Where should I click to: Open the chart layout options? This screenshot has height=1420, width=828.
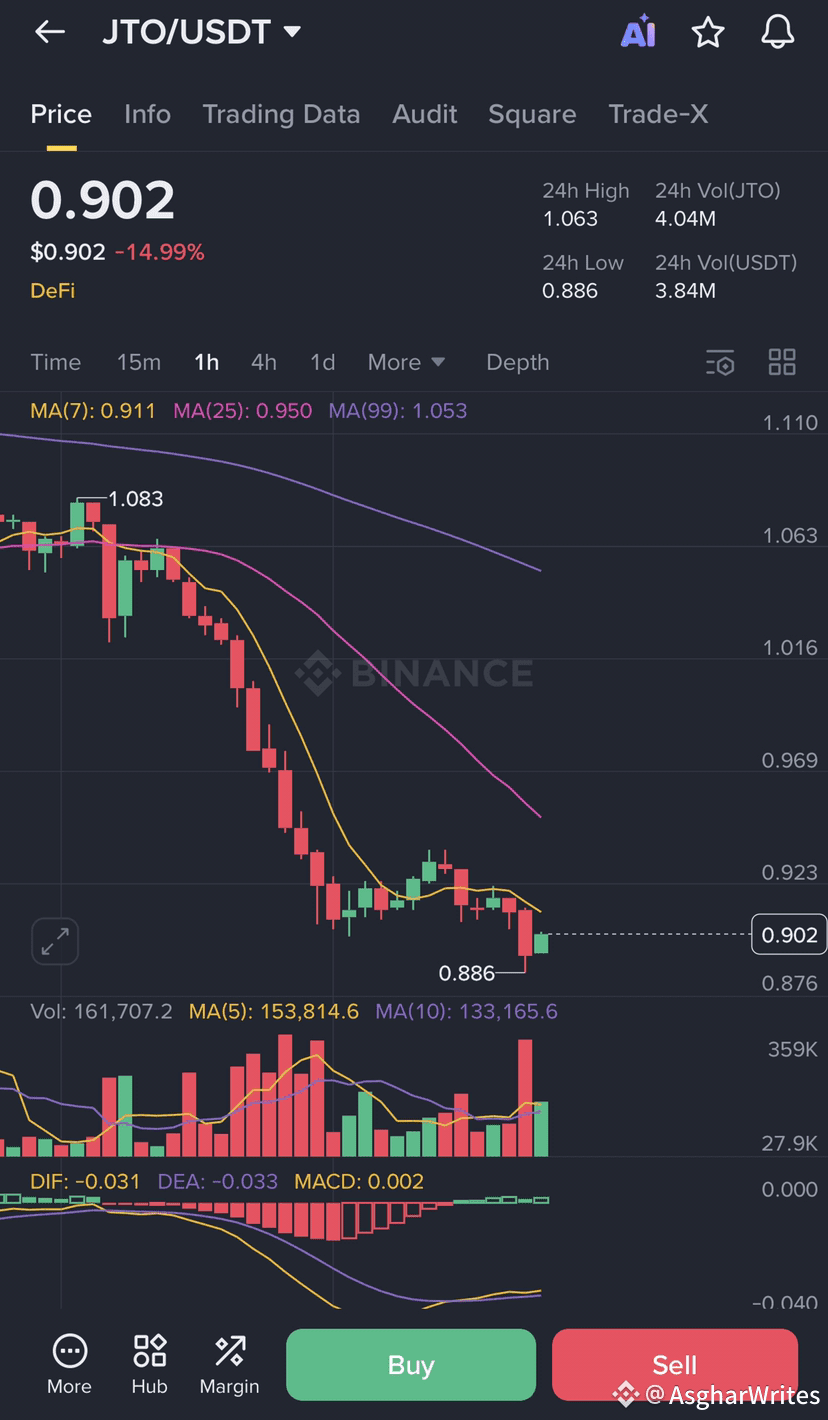pyautogui.click(x=782, y=363)
